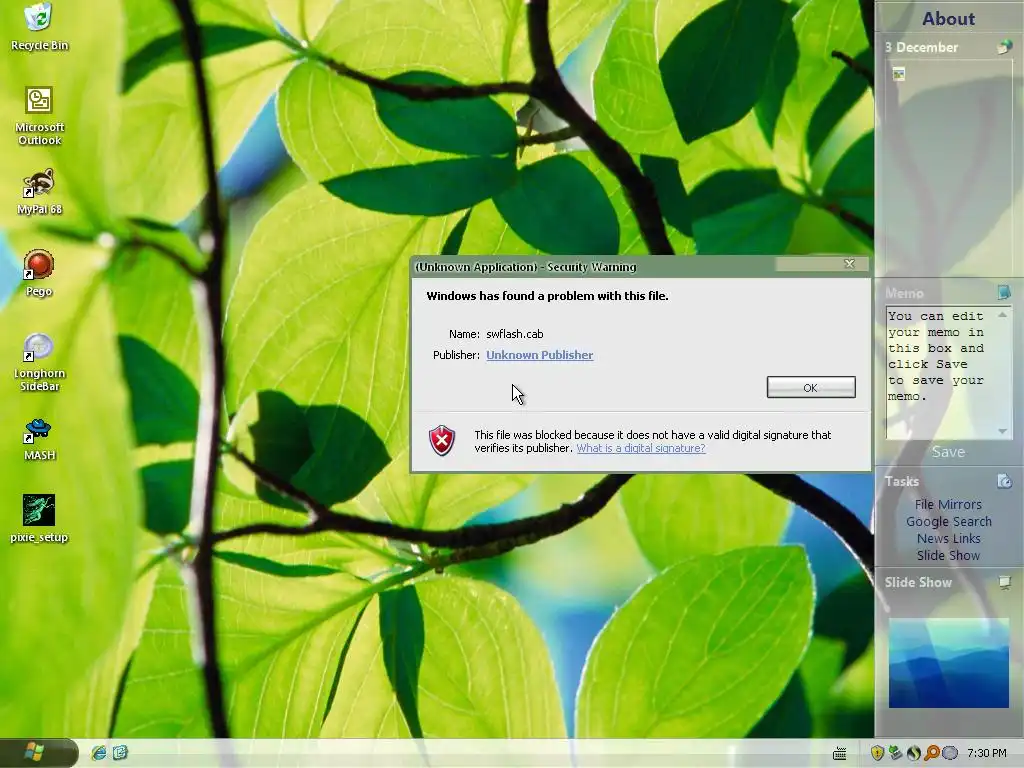Click the globe icon beside 3 December
The image size is (1024, 768).
(x=1004, y=47)
